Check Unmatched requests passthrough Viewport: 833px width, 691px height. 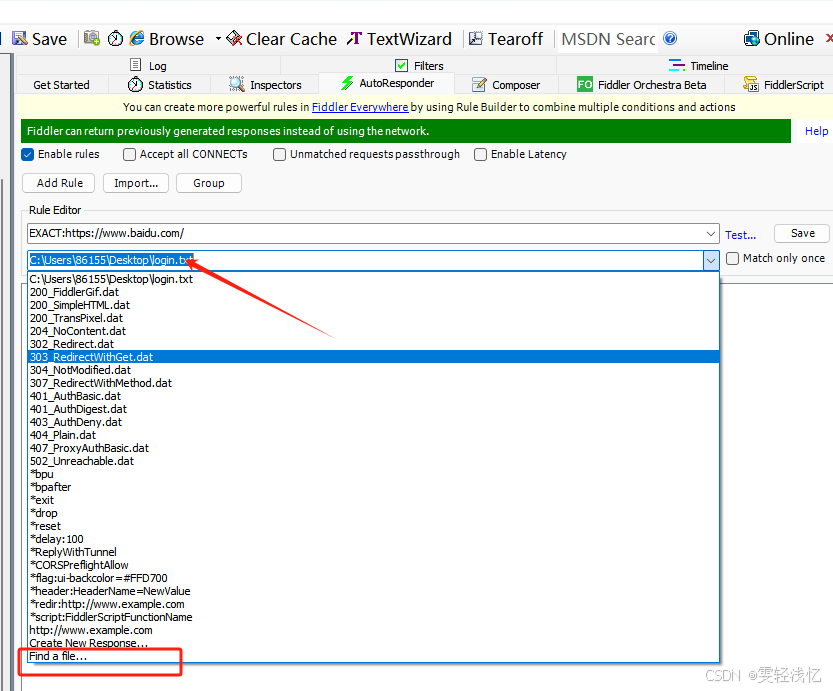(279, 155)
